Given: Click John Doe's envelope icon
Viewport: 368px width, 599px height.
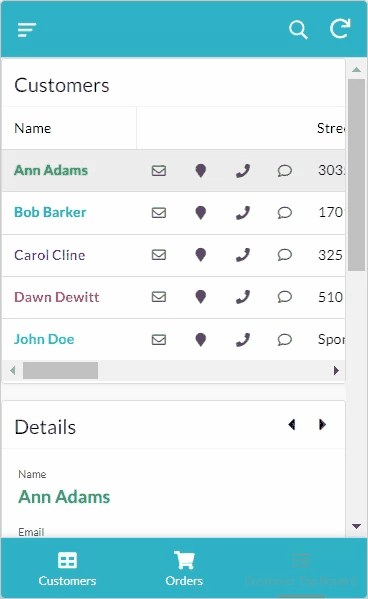Looking at the screenshot, I should (159, 340).
